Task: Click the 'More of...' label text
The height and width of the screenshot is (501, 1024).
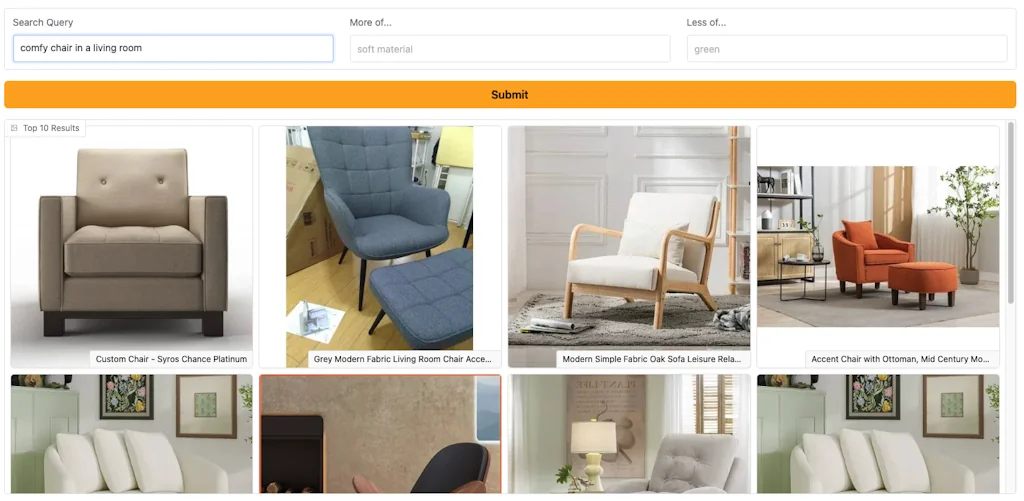Action: (x=370, y=22)
